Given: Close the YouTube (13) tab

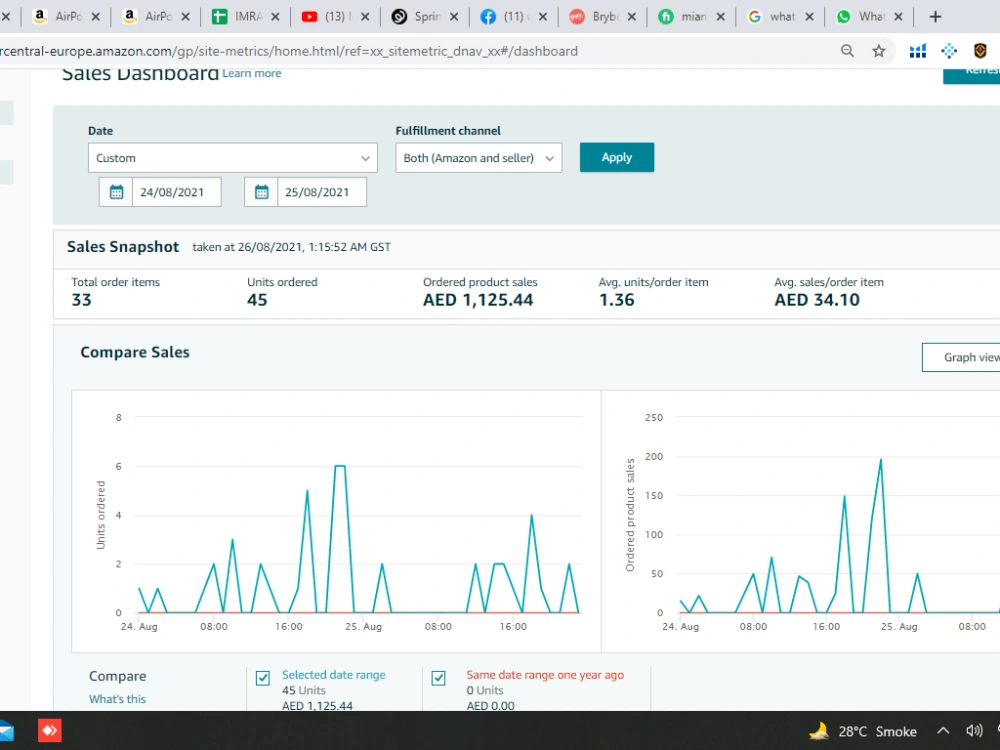Looking at the screenshot, I should [365, 17].
